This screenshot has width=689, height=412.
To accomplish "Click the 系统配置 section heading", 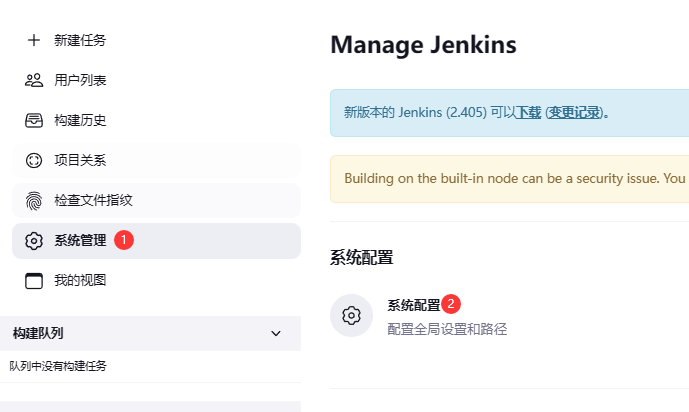I will click(362, 257).
